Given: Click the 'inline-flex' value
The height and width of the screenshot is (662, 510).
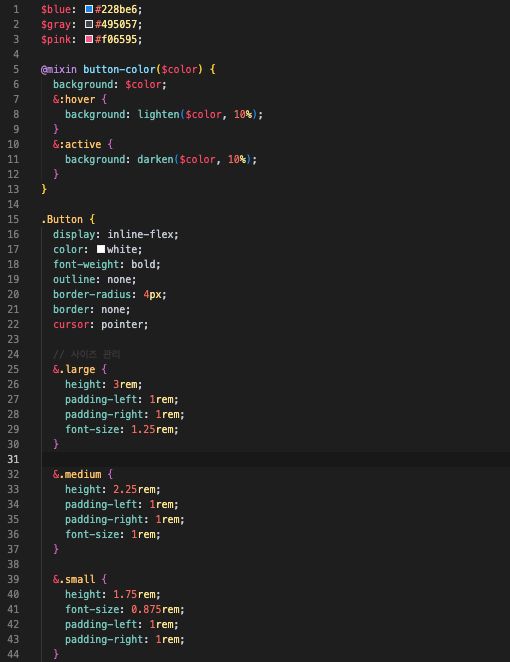Looking at the screenshot, I should [x=140, y=234].
